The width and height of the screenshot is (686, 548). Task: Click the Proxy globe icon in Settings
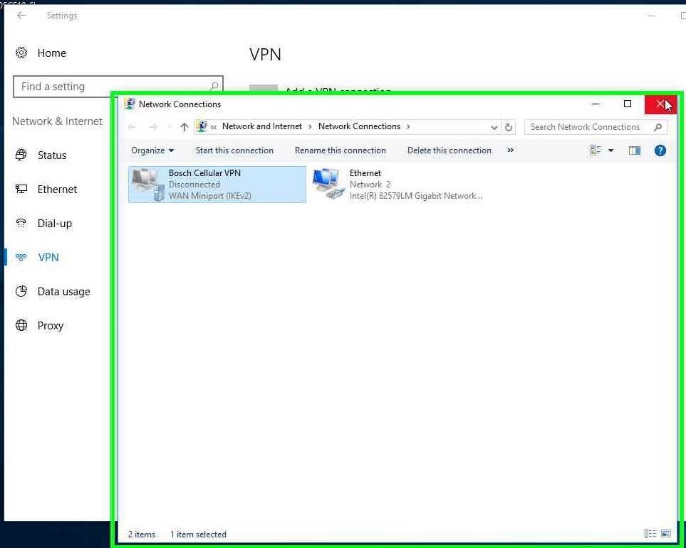21,325
